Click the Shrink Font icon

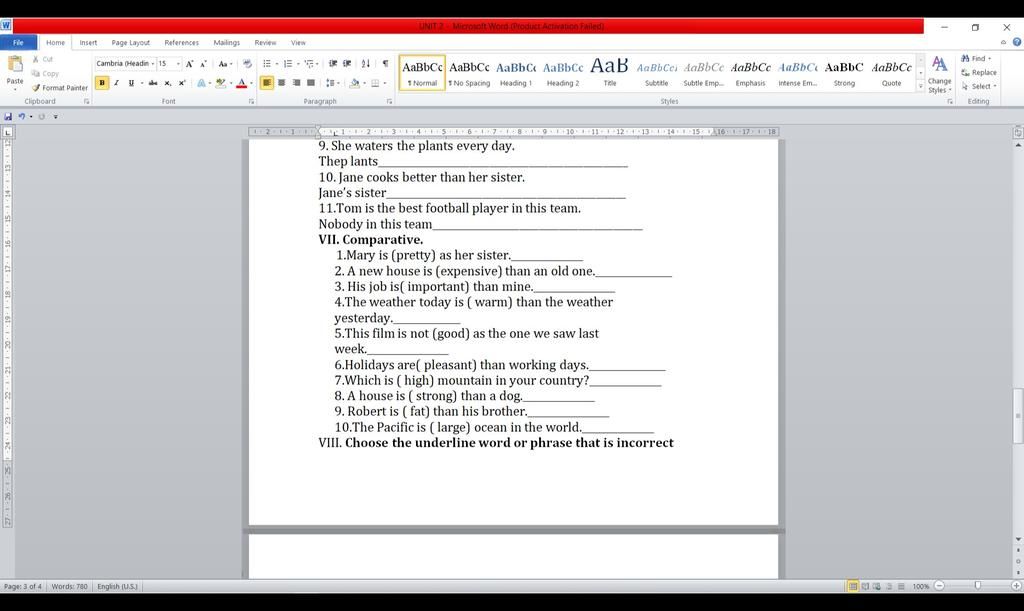pos(203,64)
